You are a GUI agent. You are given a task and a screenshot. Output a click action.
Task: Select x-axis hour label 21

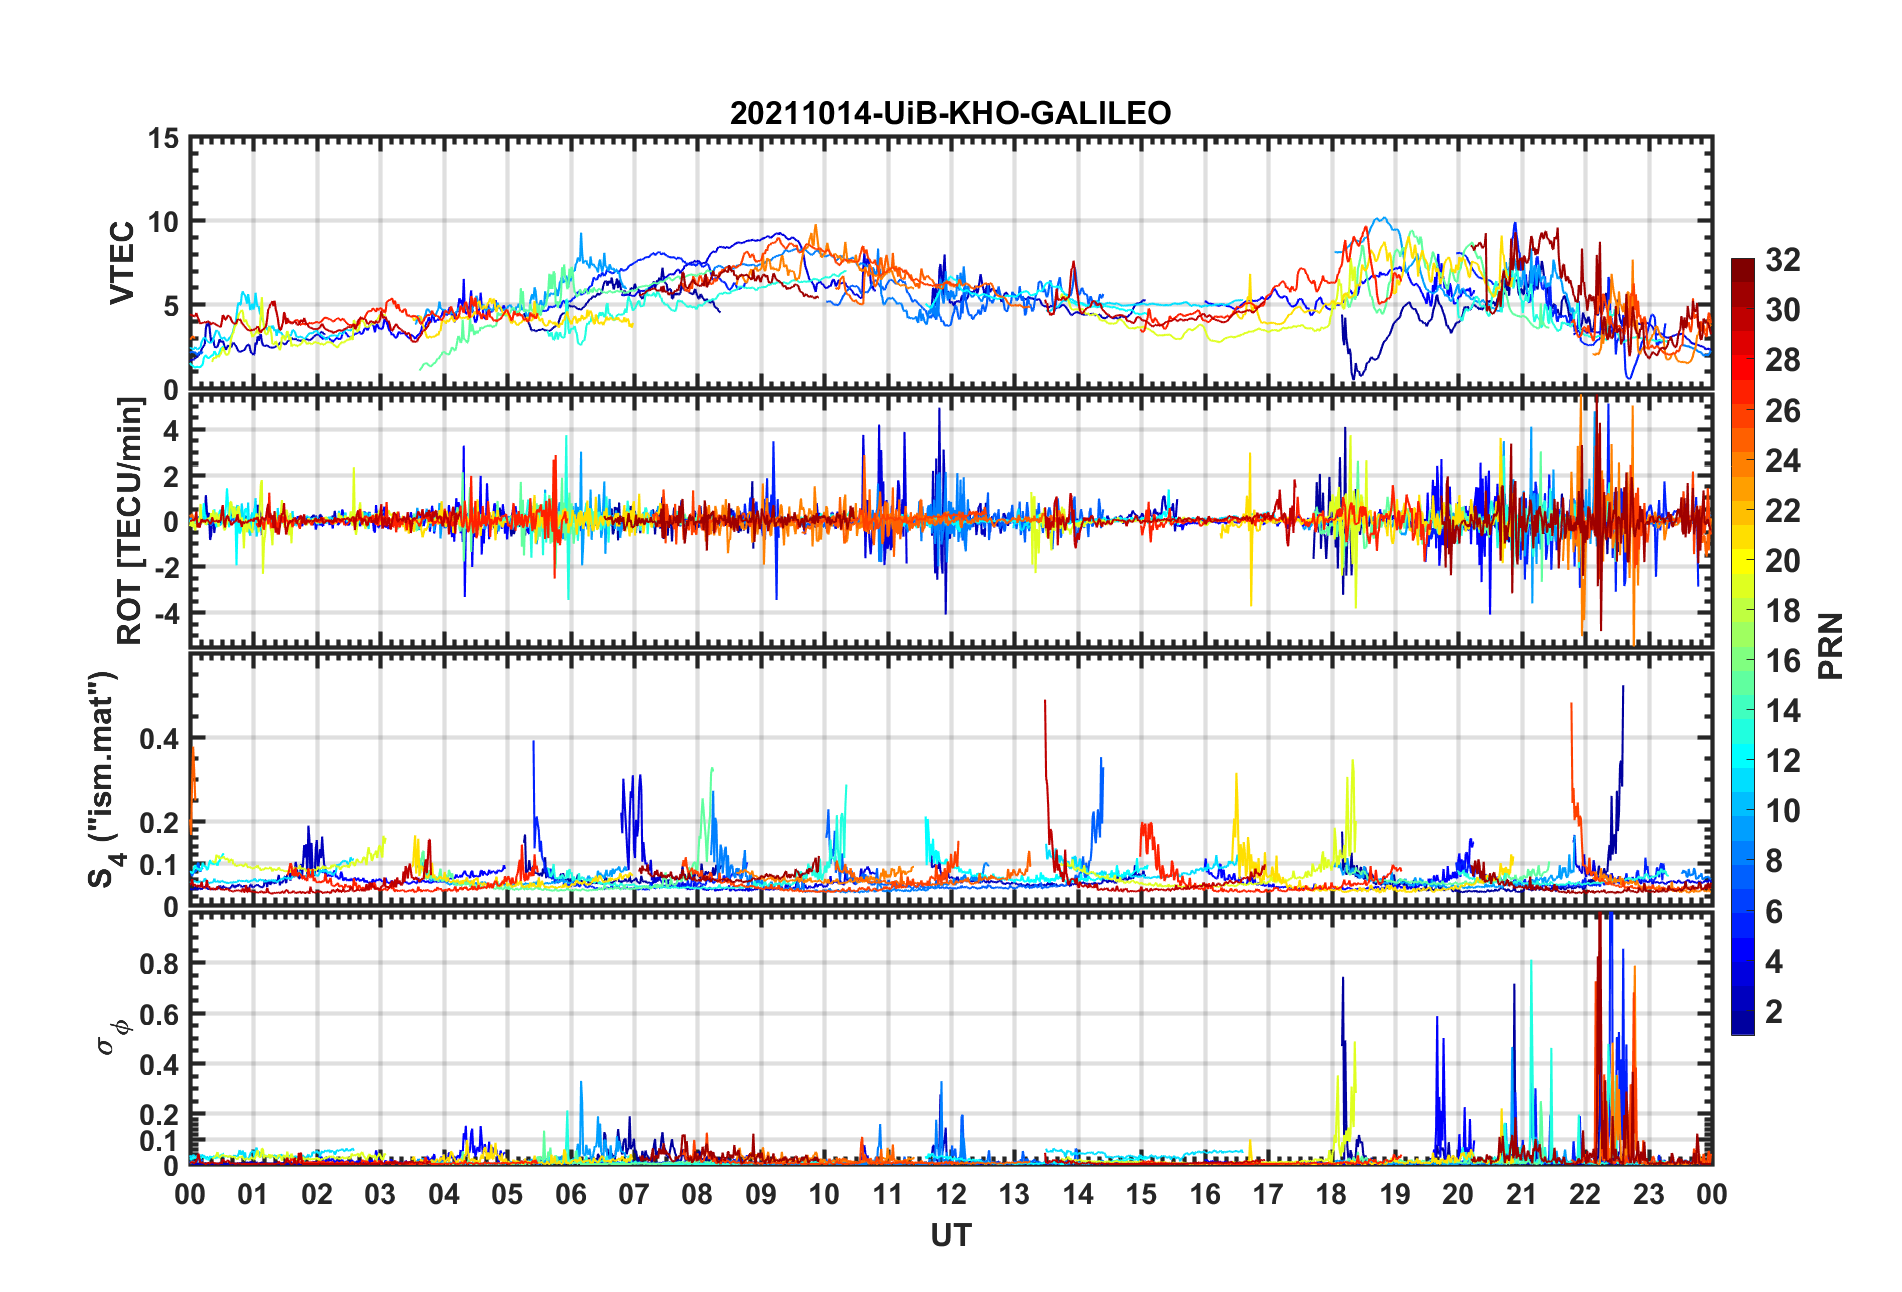[1521, 1194]
